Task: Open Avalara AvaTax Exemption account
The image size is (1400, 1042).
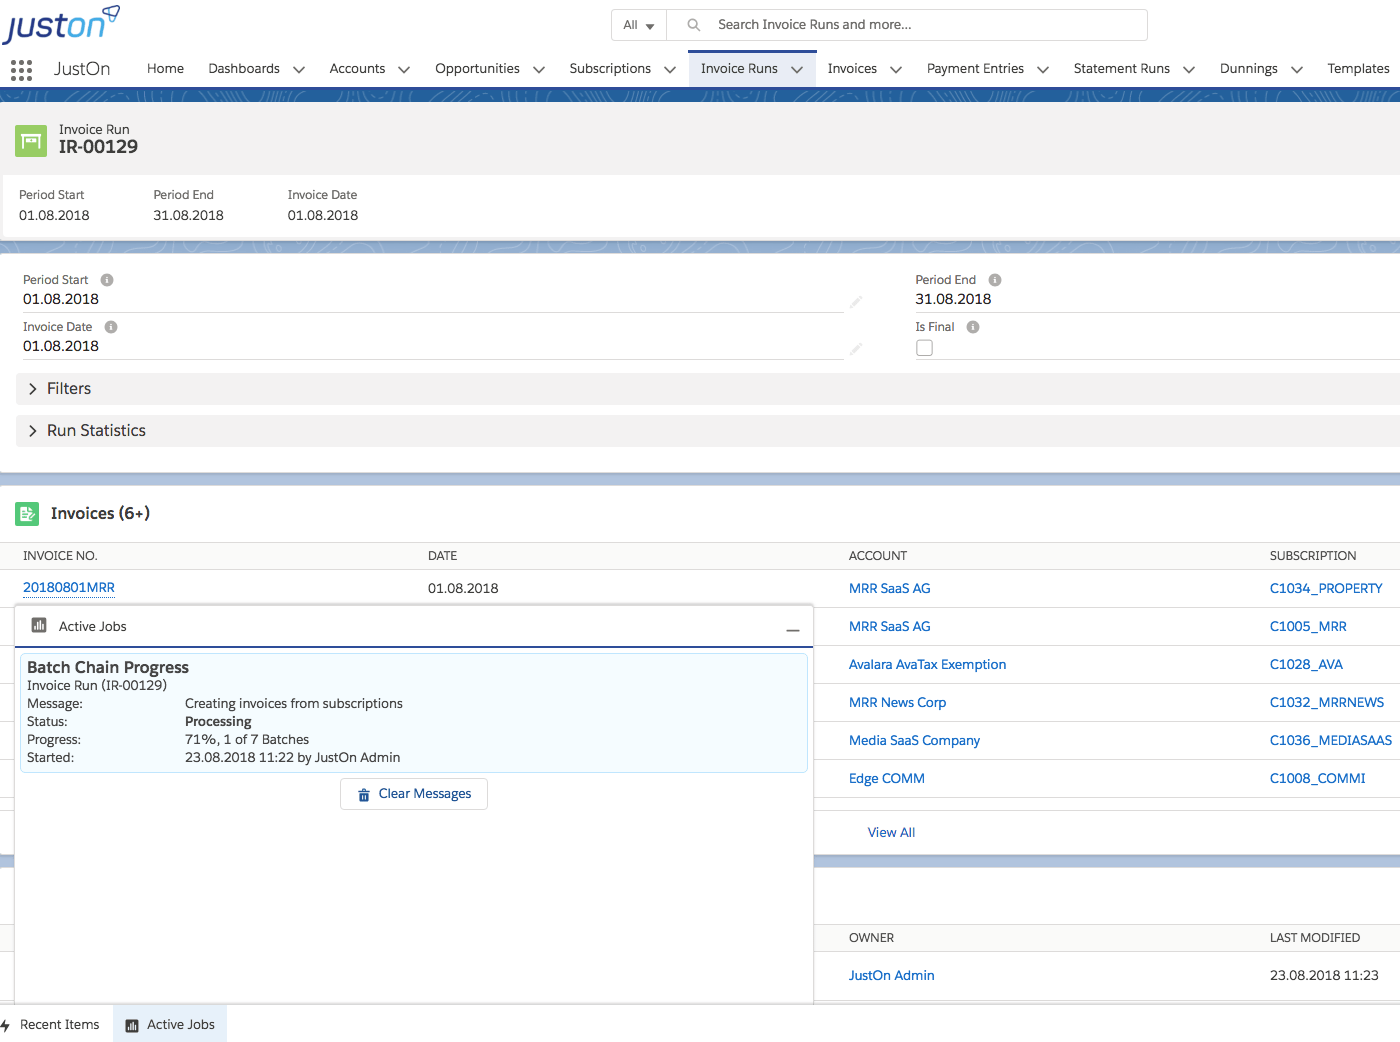Action: click(x=927, y=665)
